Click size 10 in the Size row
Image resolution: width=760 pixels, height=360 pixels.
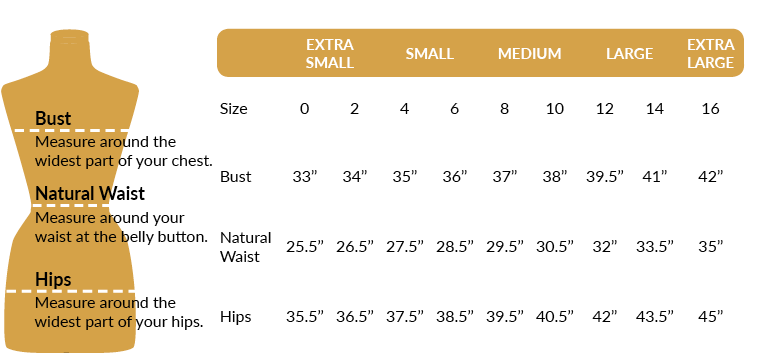[x=554, y=109]
